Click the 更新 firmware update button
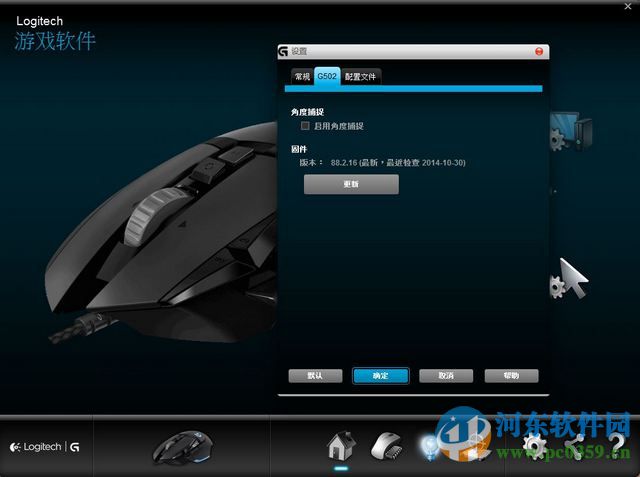The height and width of the screenshot is (477, 640). (x=351, y=184)
